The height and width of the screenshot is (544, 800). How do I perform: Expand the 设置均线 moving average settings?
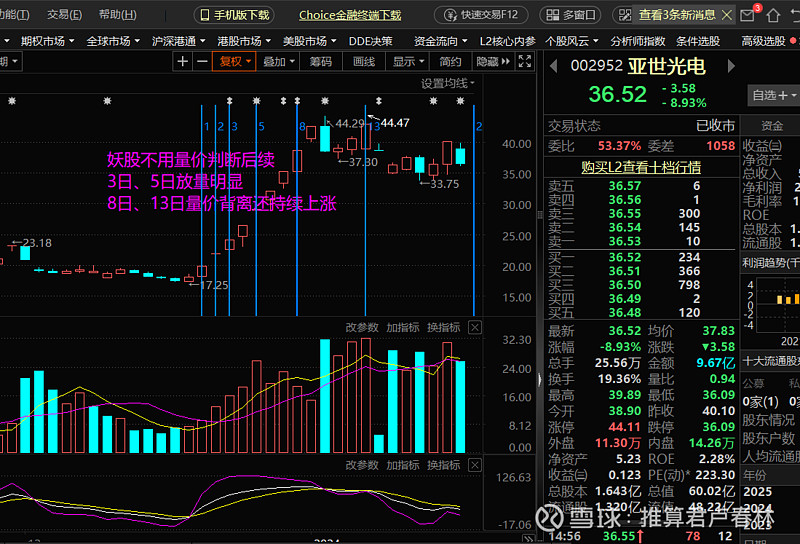[448, 83]
